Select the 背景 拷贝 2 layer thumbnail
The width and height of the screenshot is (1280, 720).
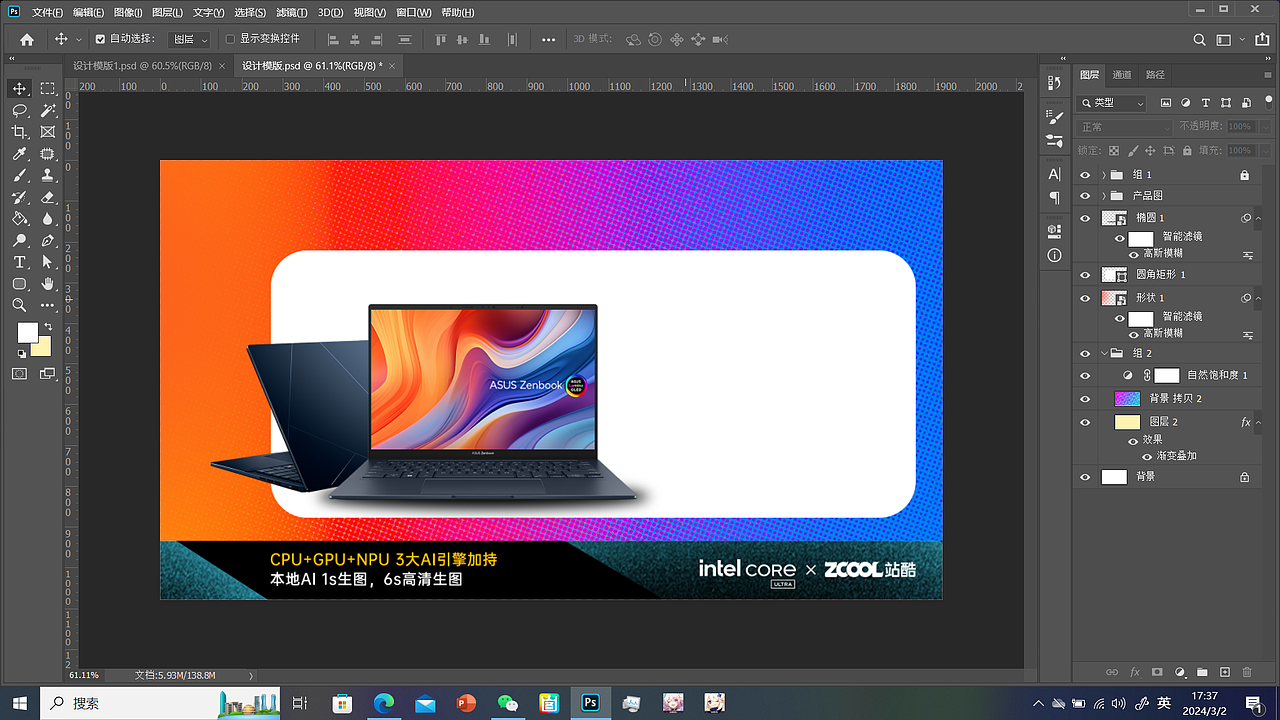click(x=1127, y=398)
